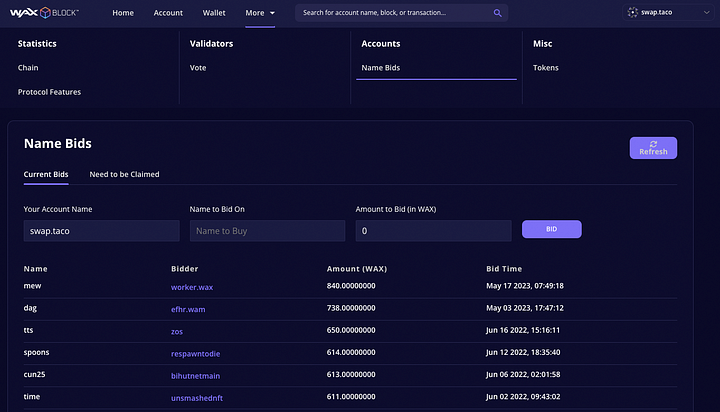720x412 pixels.
Task: Click the name 'dag' in the bids table
Action: point(30,308)
